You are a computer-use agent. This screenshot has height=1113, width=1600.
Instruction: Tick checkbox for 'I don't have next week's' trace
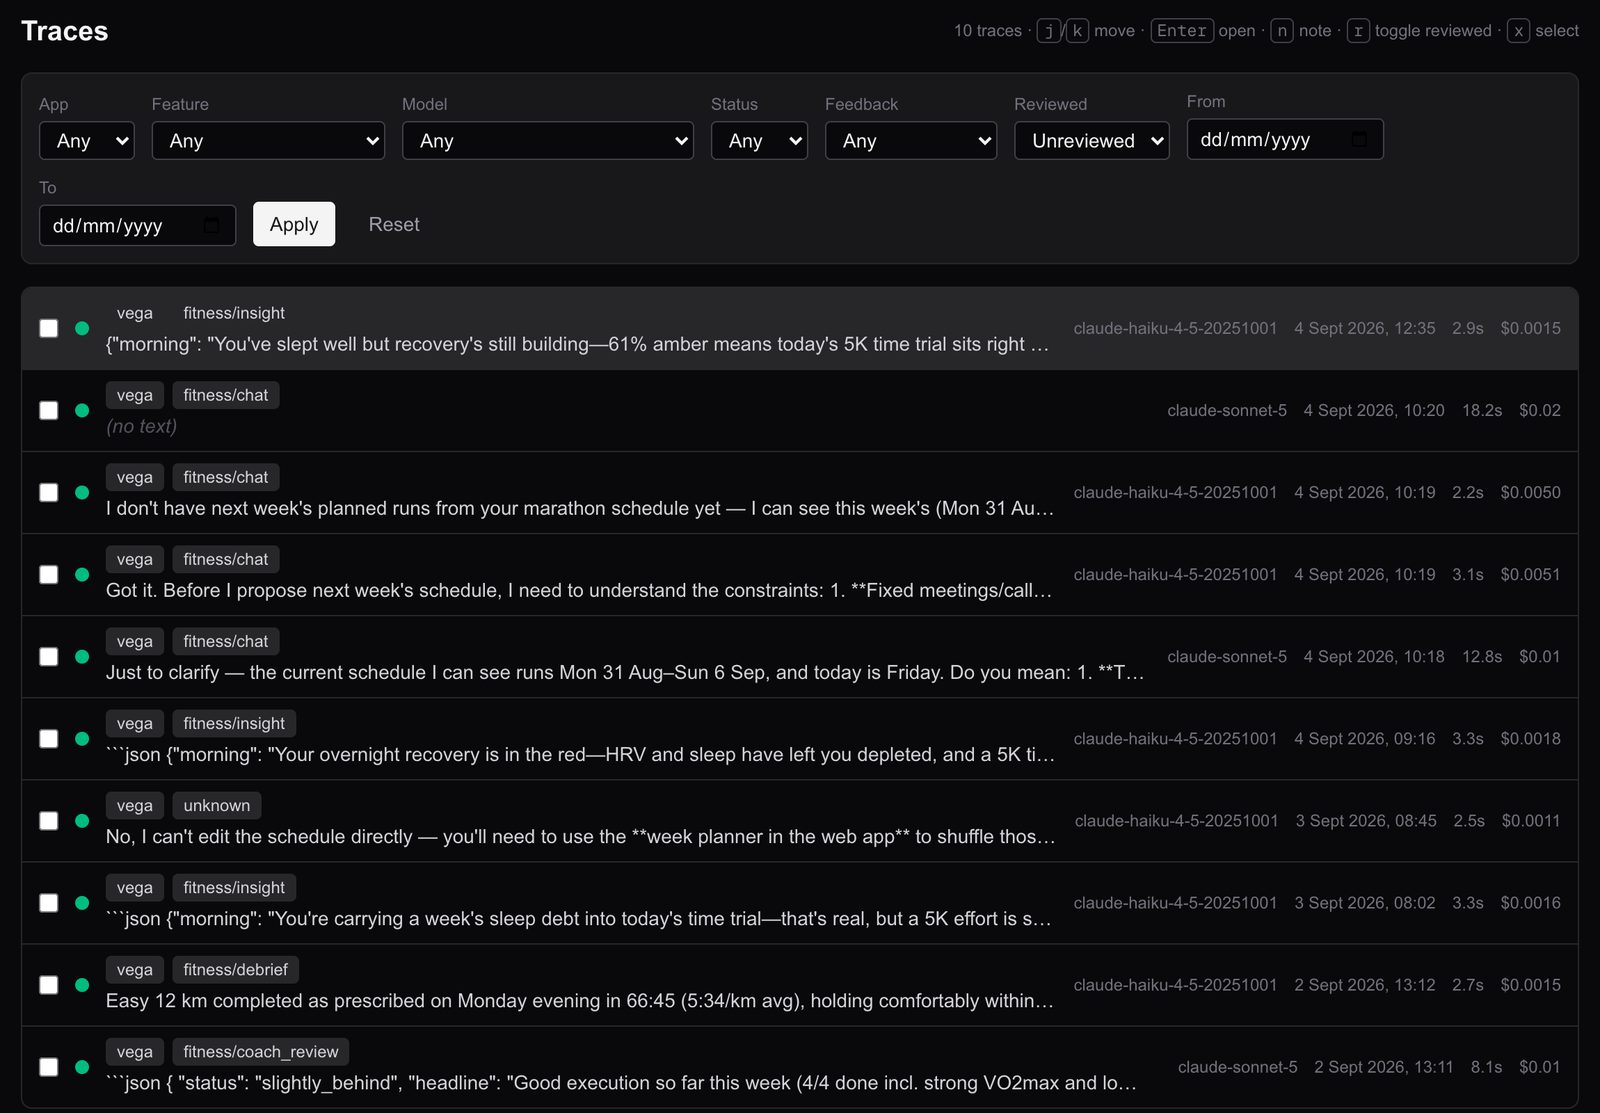click(x=48, y=492)
